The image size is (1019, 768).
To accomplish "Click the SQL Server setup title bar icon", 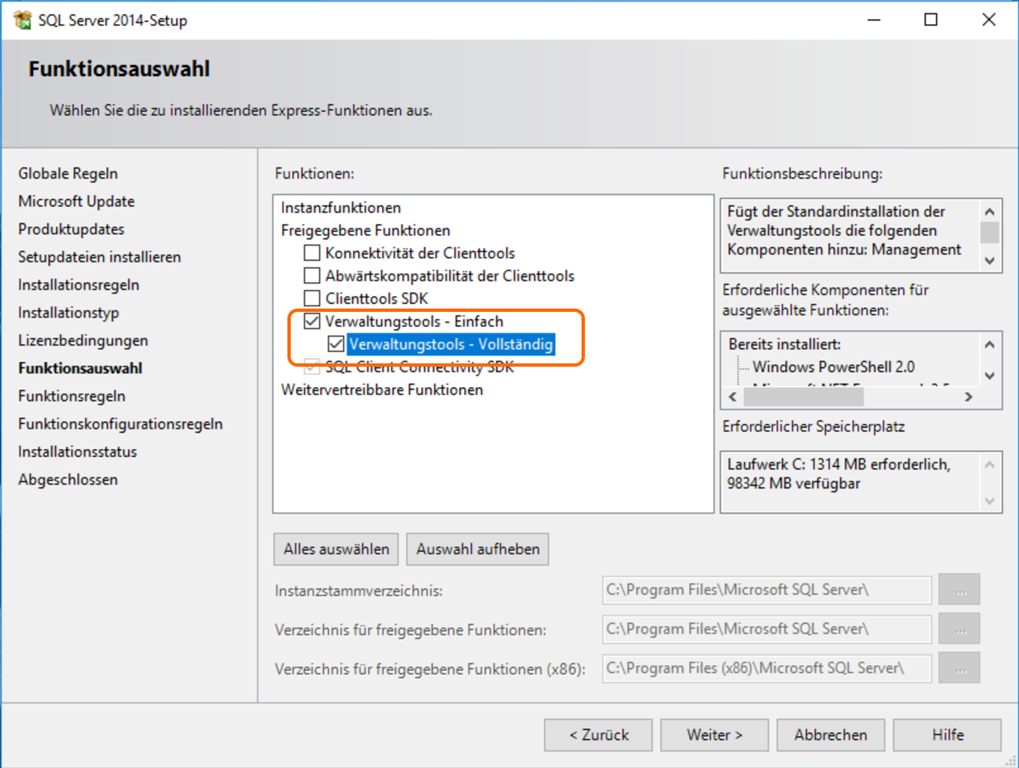I will tap(21, 20).
